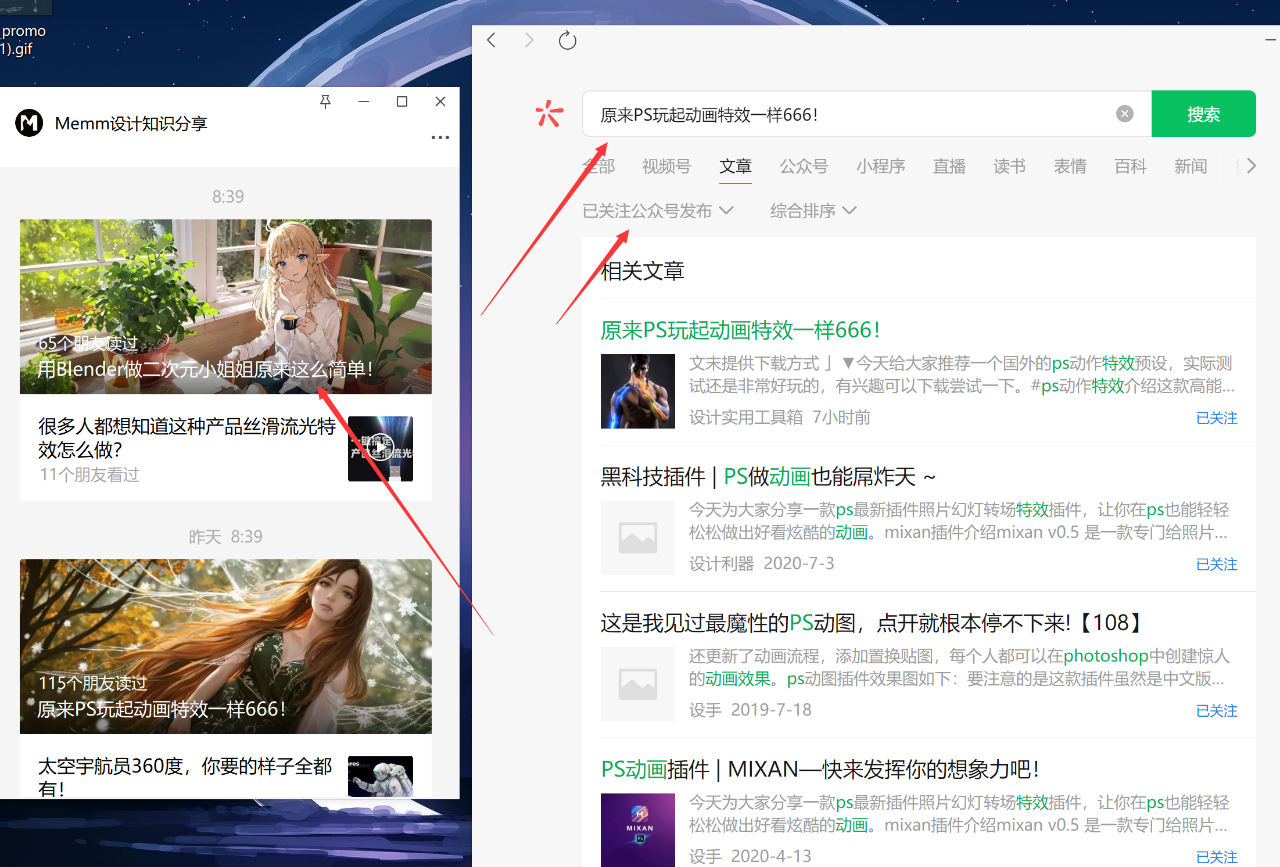Click the Memm设计知识分享 title
The image size is (1280, 867).
(131, 124)
